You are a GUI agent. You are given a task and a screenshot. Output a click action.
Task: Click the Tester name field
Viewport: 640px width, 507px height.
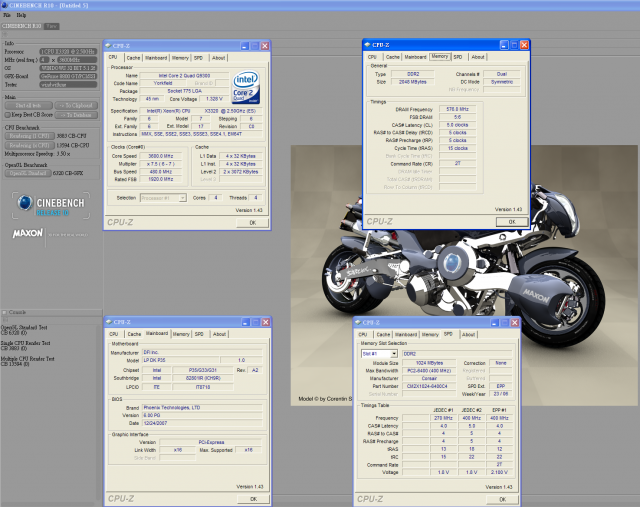pos(68,84)
